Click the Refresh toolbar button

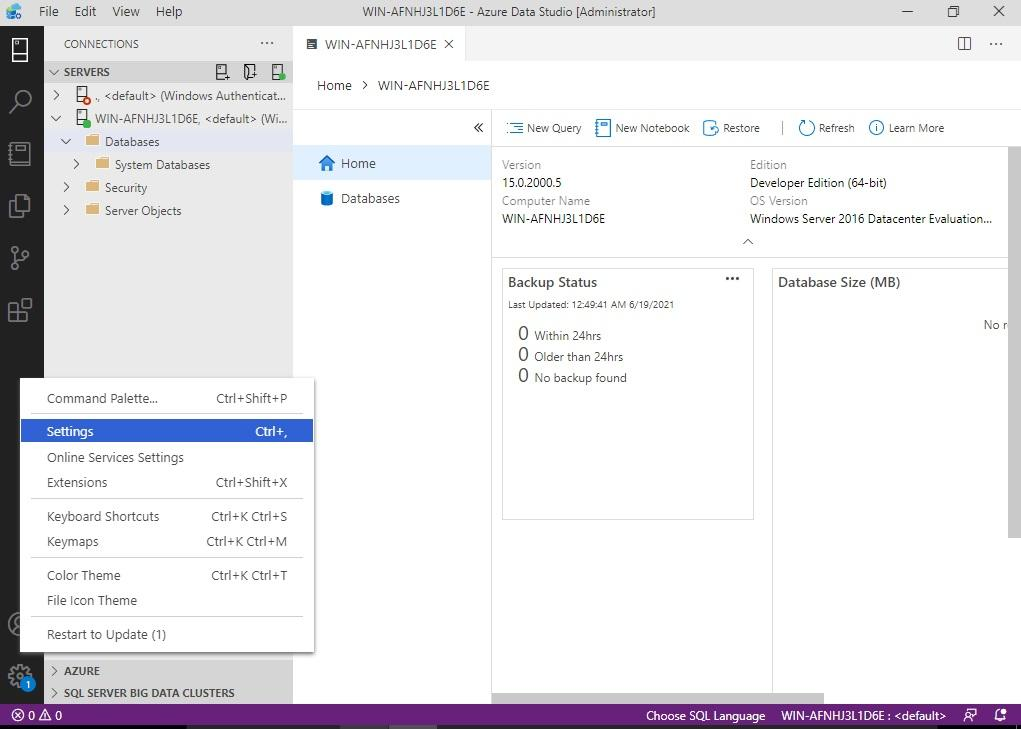pos(826,128)
